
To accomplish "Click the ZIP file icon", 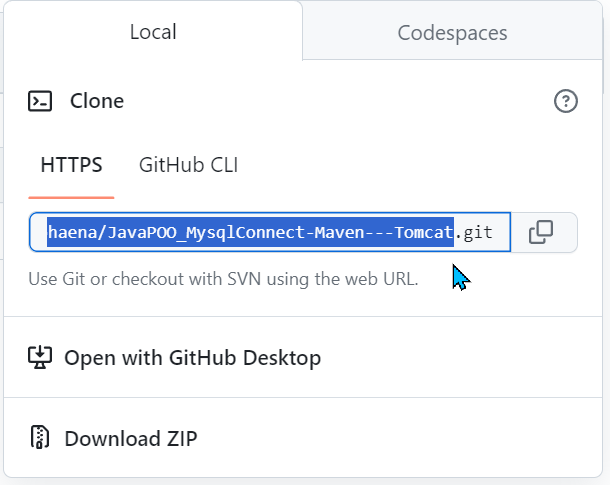I will 40,438.
